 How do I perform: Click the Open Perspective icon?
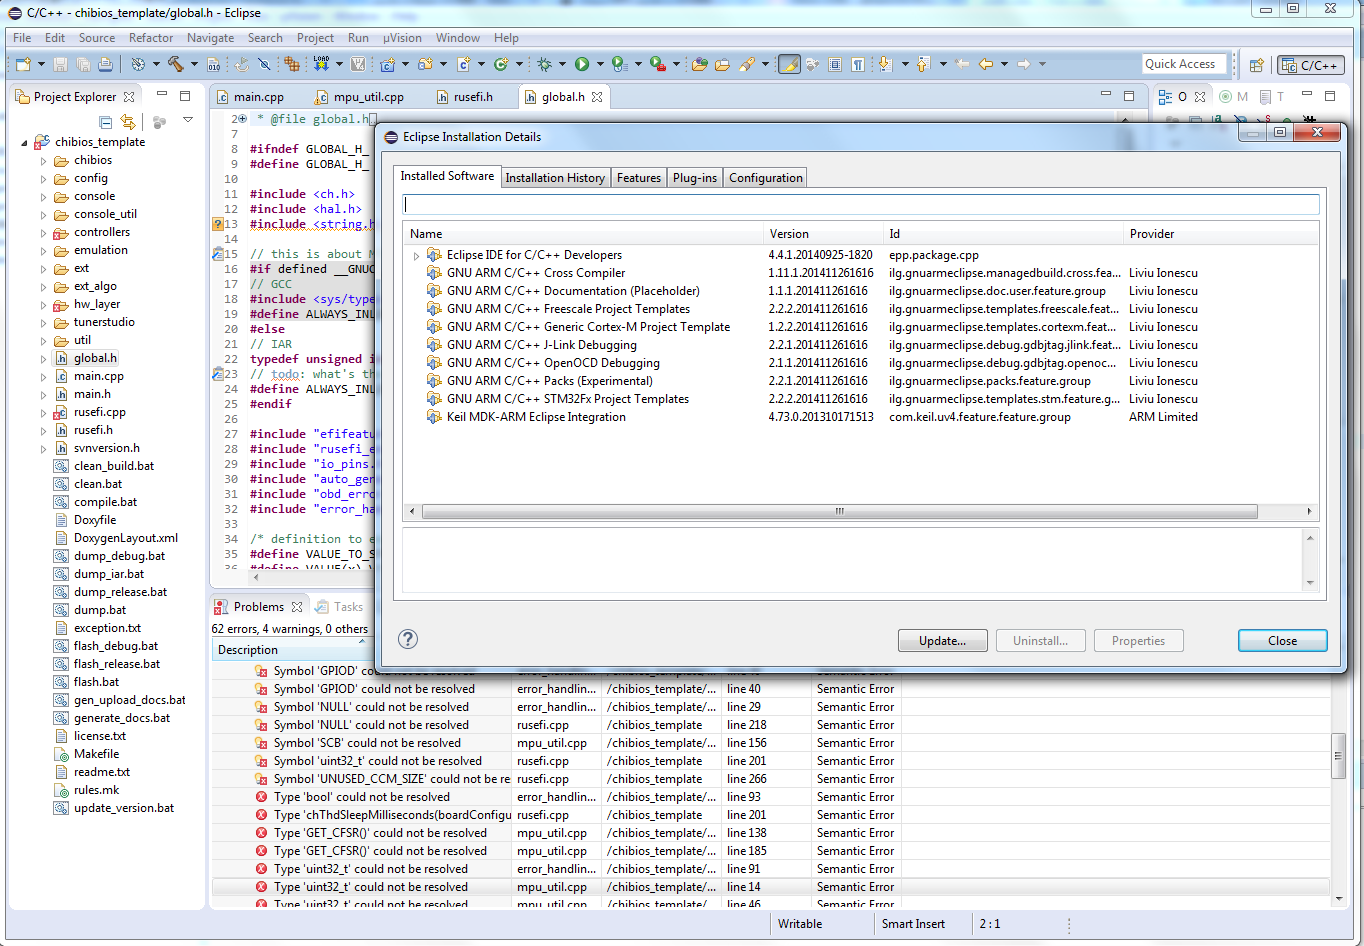[1257, 65]
